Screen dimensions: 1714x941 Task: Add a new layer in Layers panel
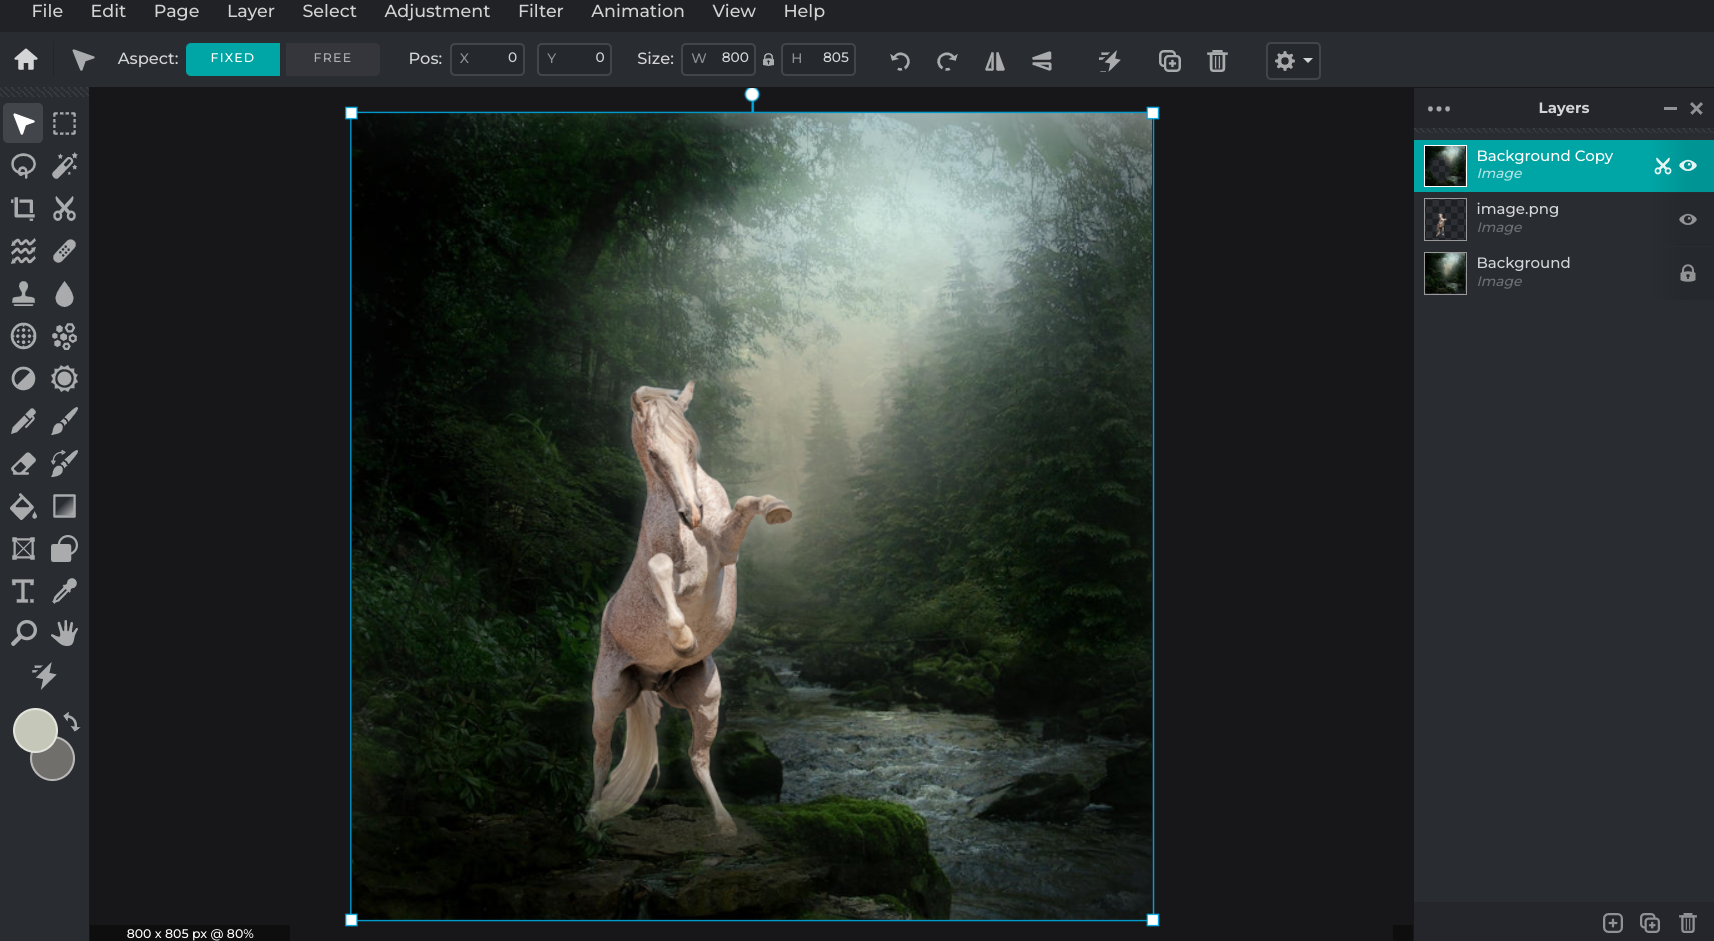coord(1613,923)
